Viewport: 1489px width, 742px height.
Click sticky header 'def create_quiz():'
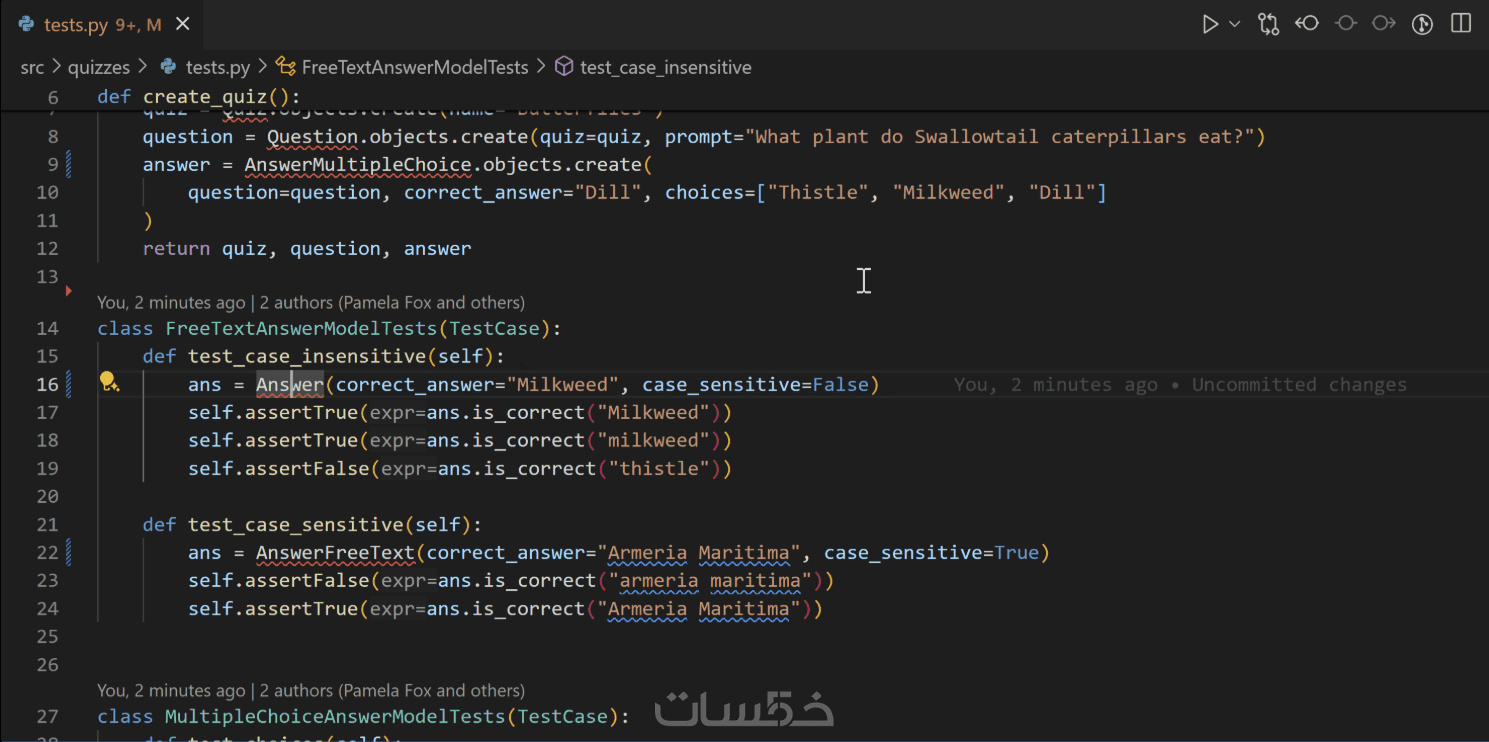point(199,97)
